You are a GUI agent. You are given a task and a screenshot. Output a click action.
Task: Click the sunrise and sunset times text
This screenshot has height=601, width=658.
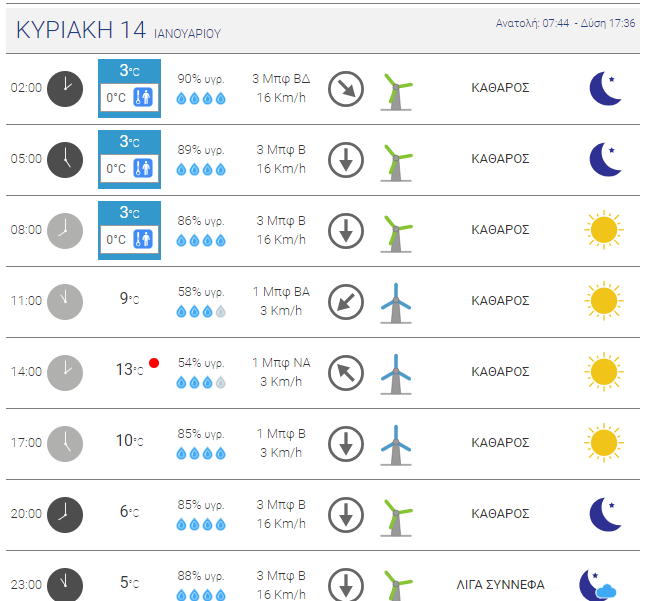(x=565, y=23)
